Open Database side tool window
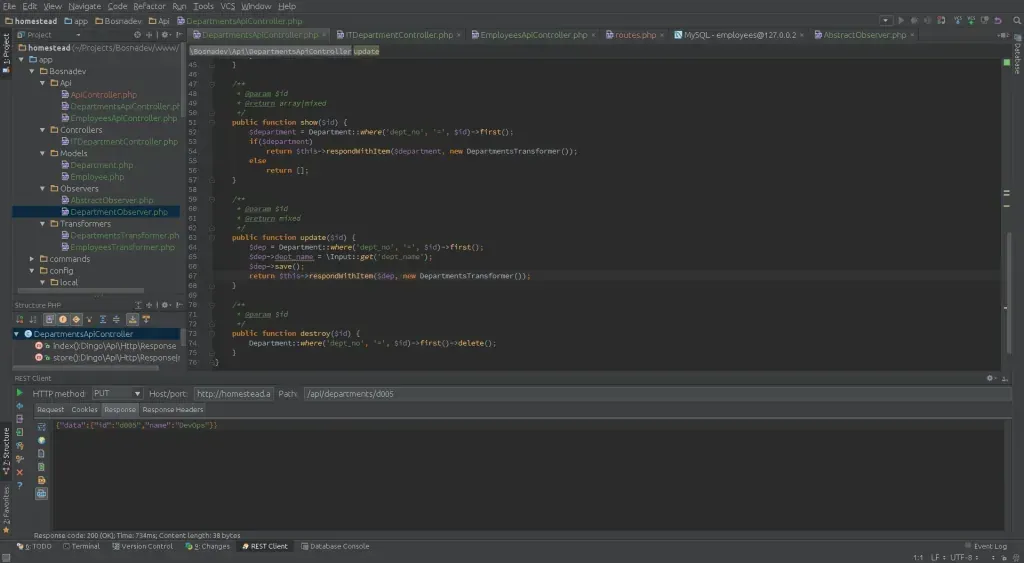The image size is (1024, 563). [1017, 55]
